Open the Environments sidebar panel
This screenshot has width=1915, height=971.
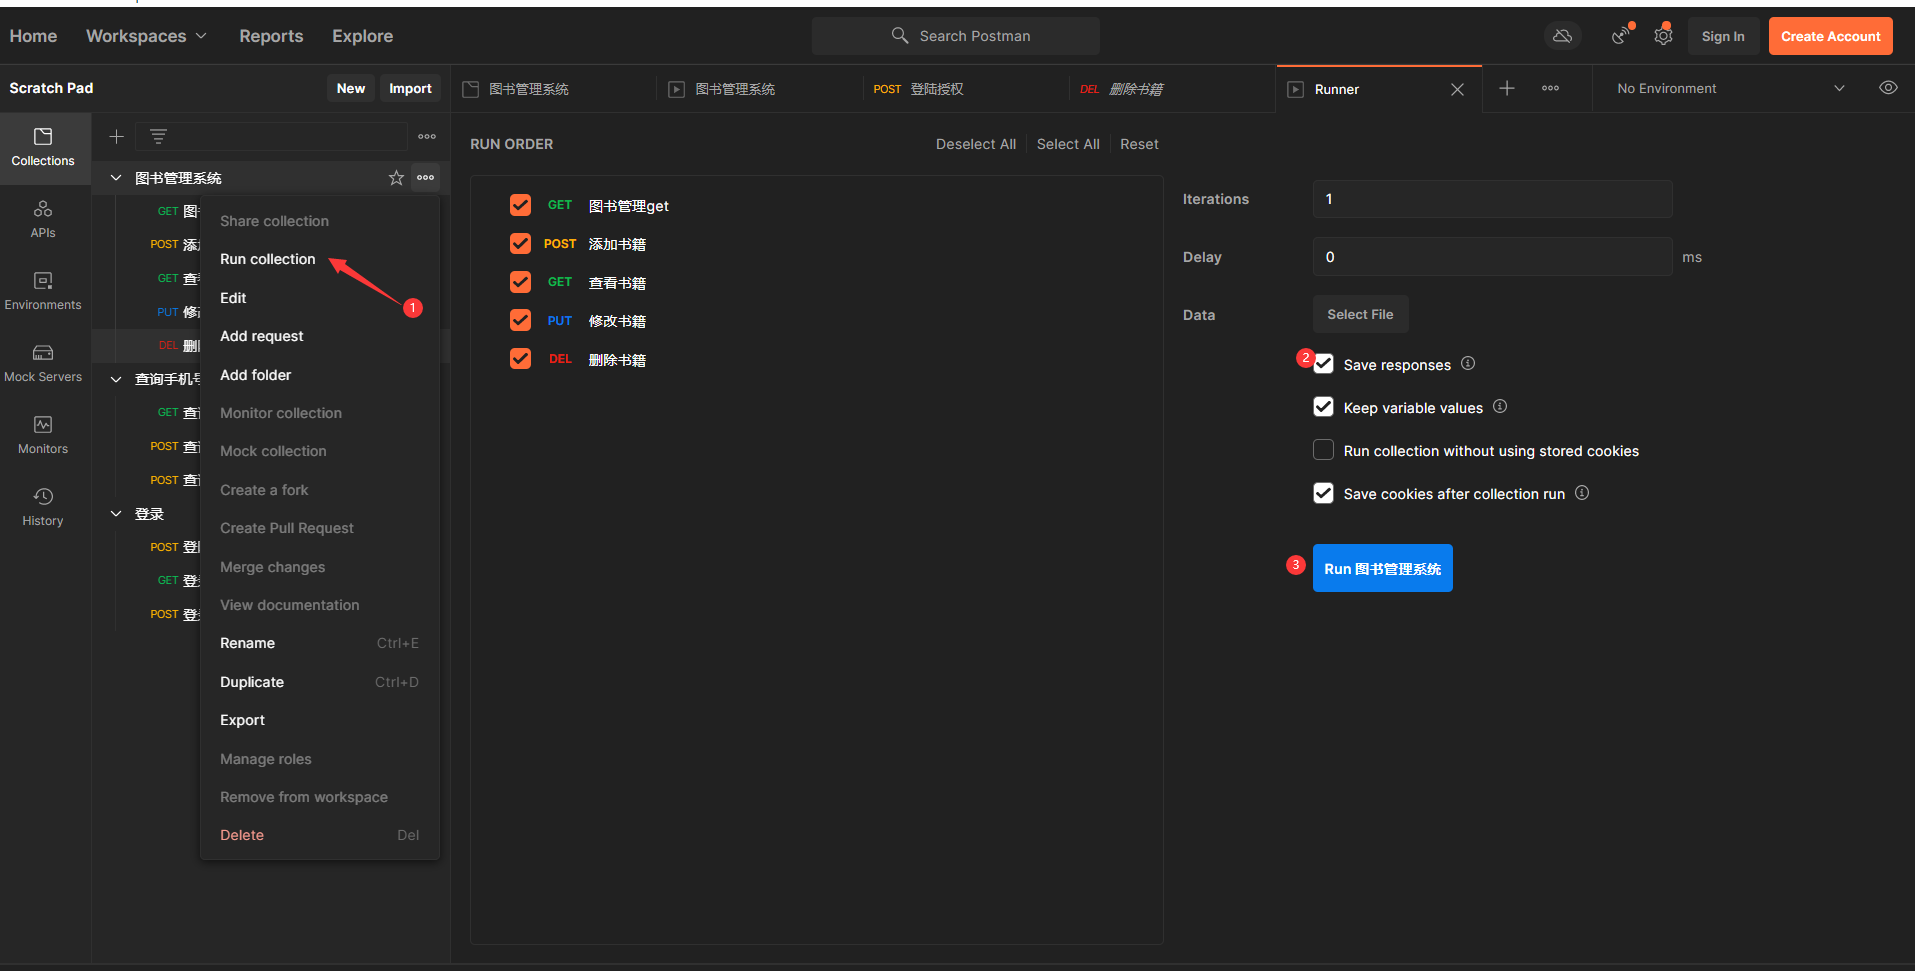click(x=43, y=292)
